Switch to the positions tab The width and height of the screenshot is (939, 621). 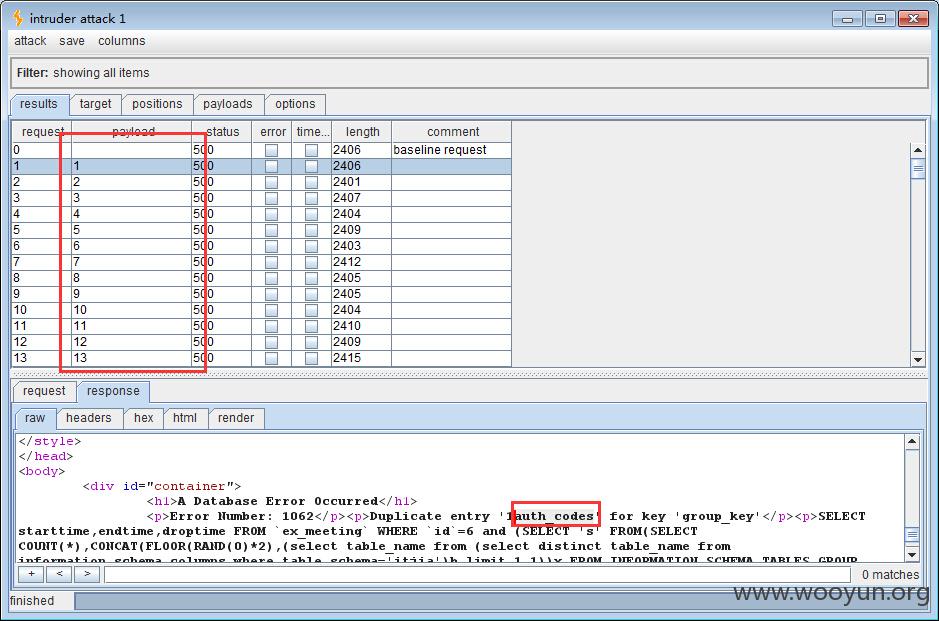(157, 104)
